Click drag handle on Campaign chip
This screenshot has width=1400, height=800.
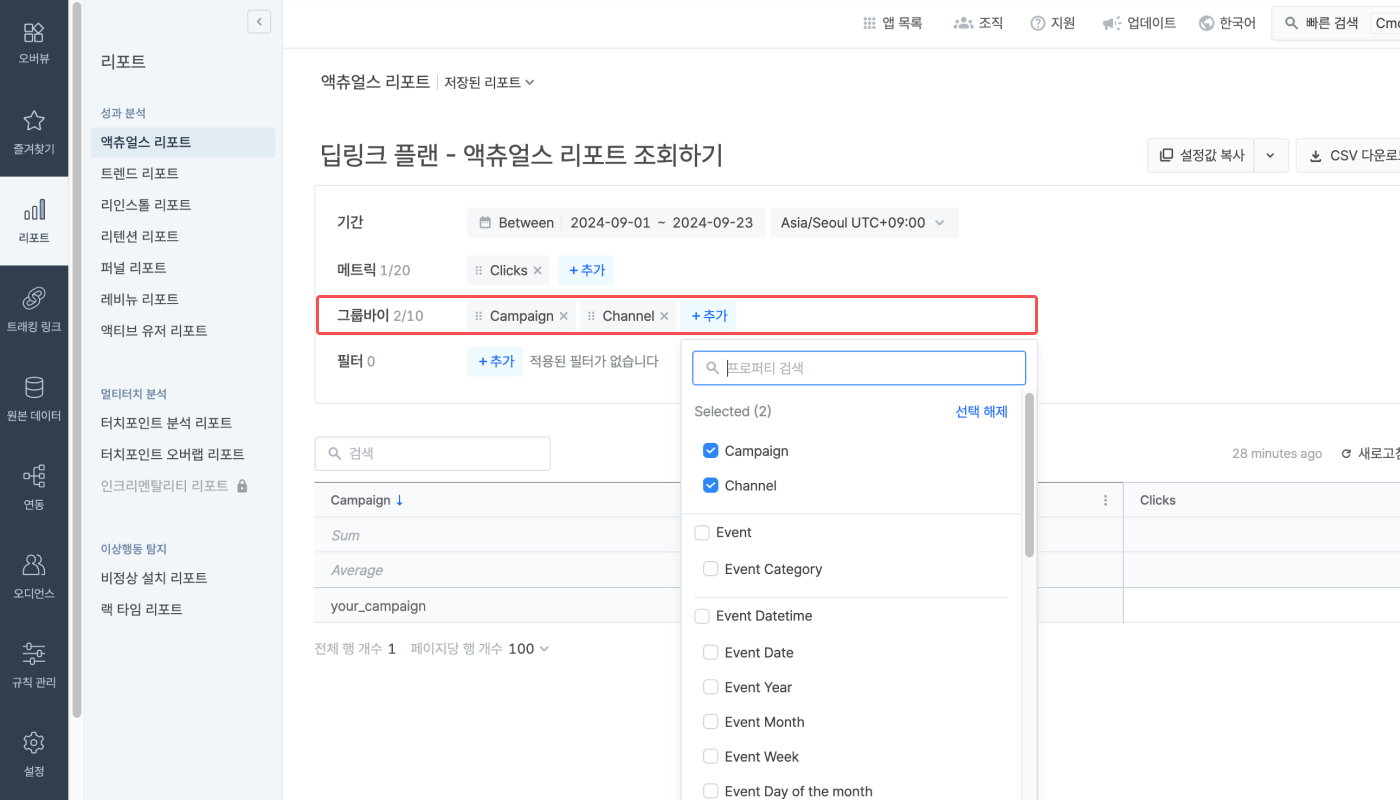(x=479, y=316)
